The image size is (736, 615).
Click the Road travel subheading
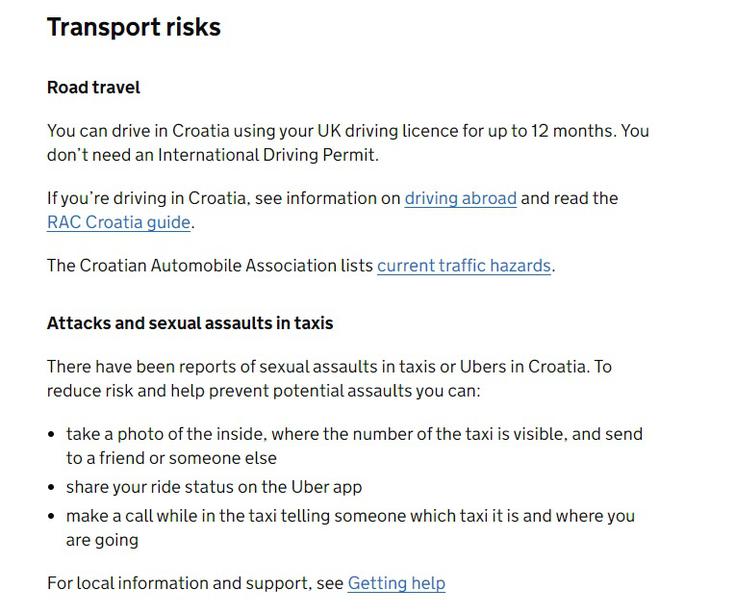[x=93, y=87]
